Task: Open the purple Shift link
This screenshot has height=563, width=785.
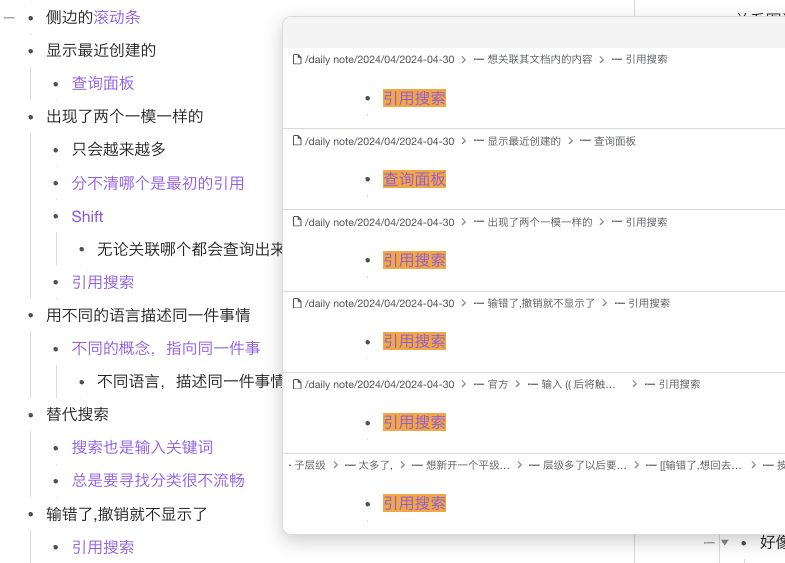Action: [87, 217]
